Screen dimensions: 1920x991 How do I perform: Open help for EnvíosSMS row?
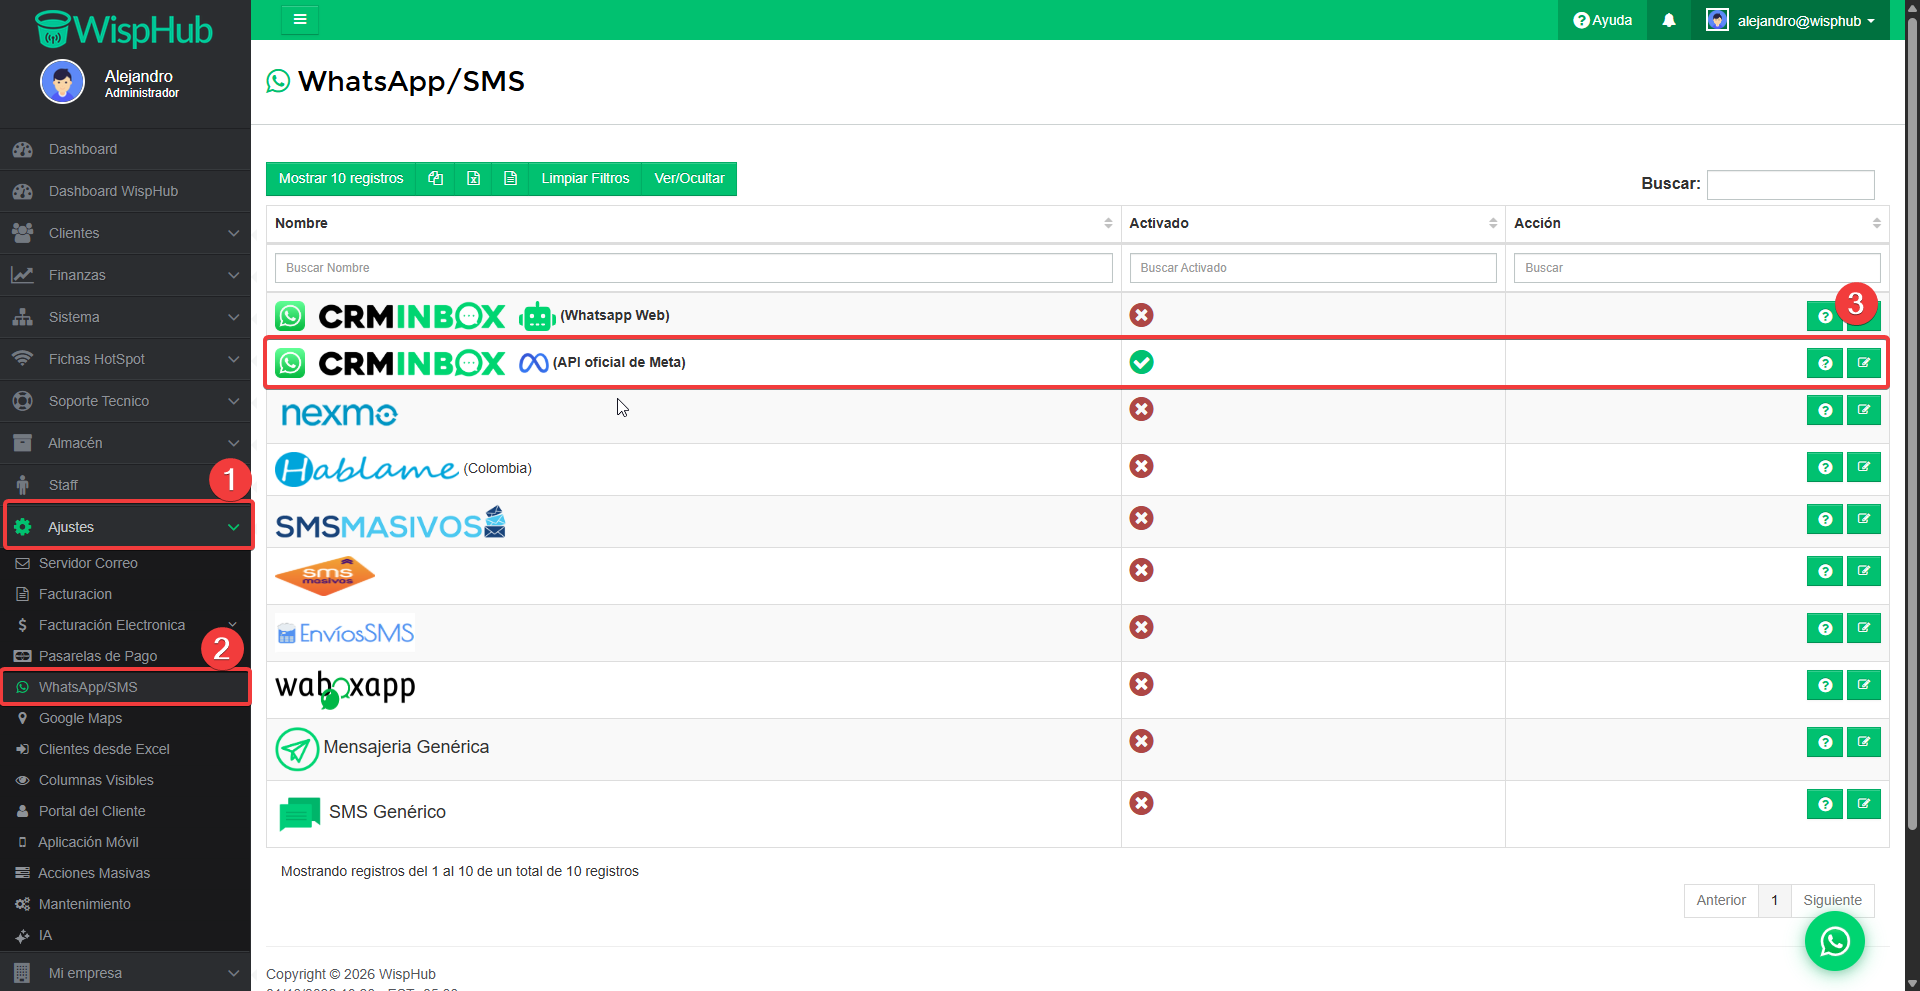(x=1825, y=628)
